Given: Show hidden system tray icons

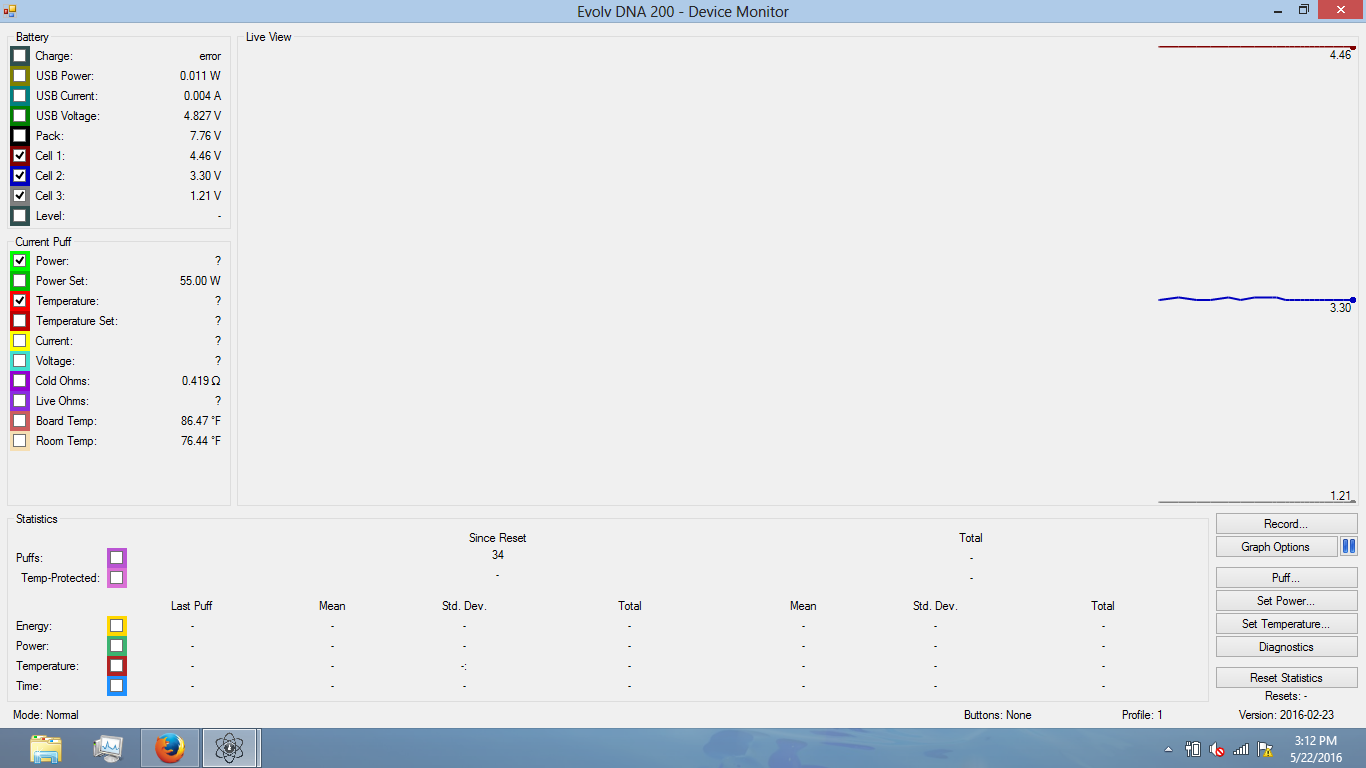Looking at the screenshot, I should pyautogui.click(x=1168, y=749).
